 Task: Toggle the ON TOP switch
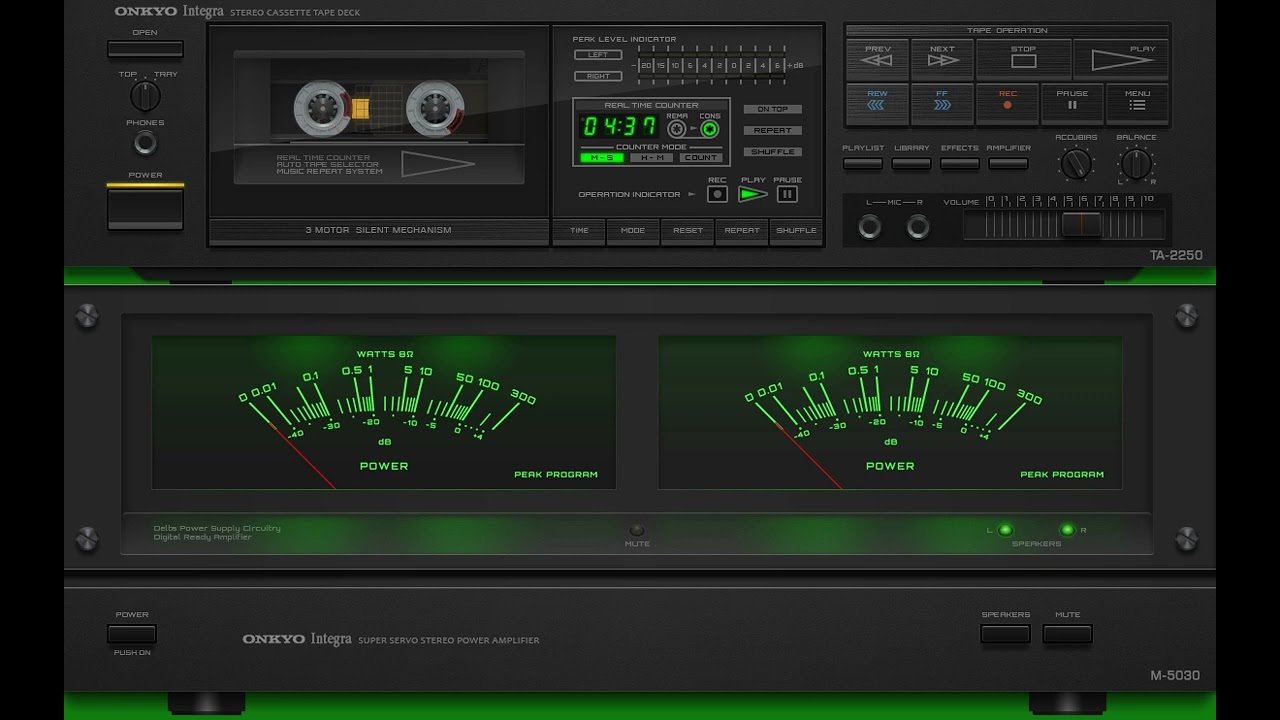coord(772,109)
